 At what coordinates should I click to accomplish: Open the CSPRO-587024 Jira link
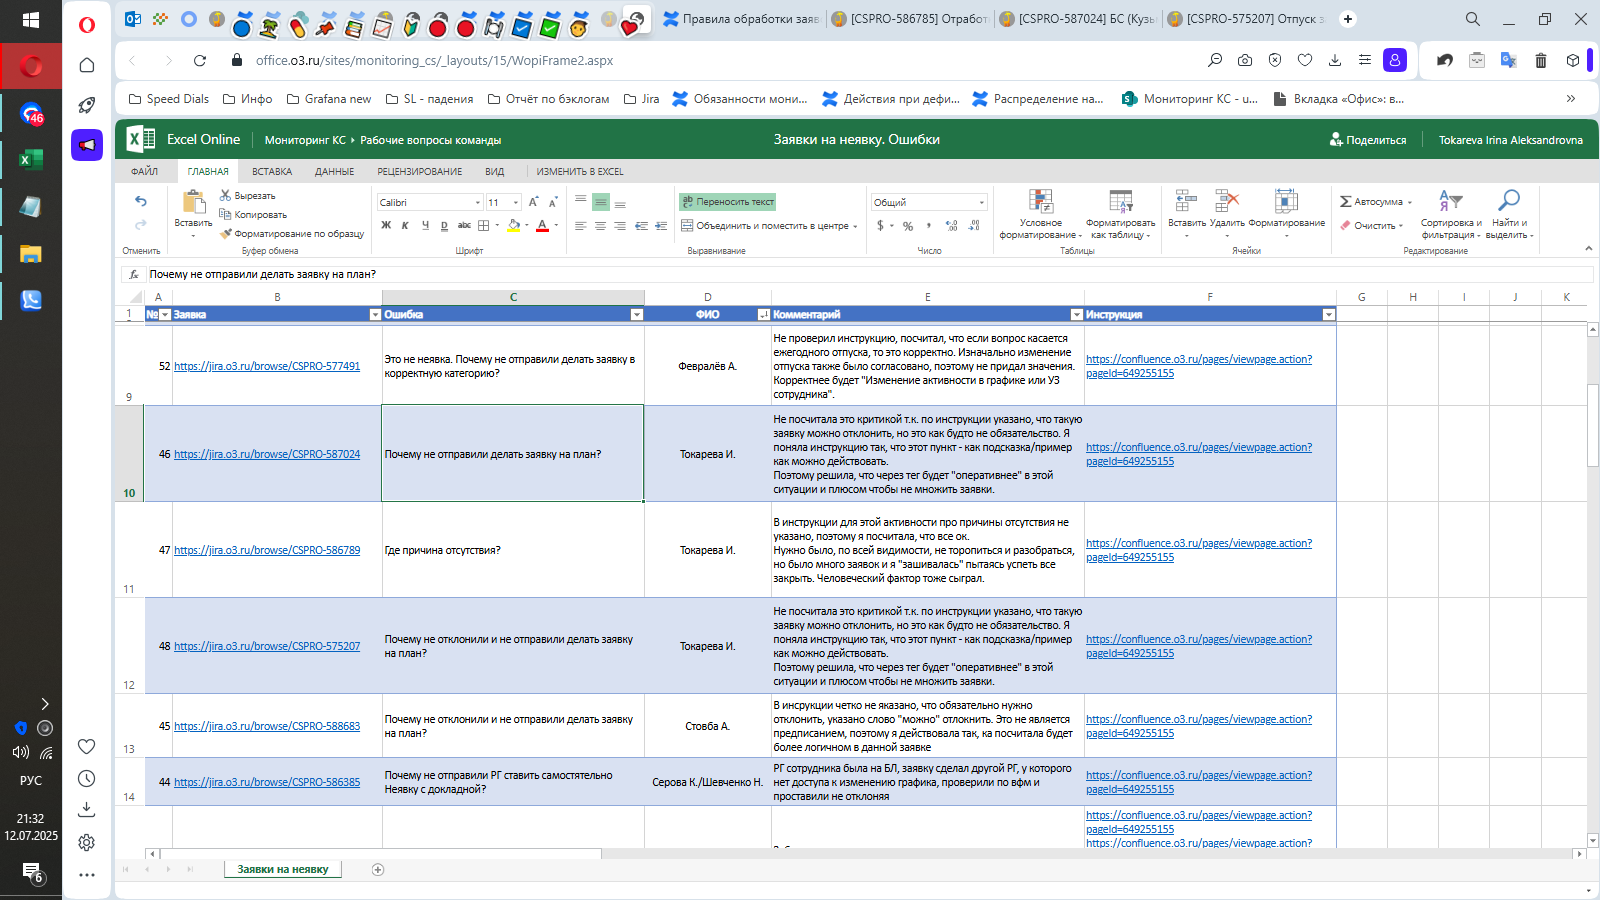[267, 454]
